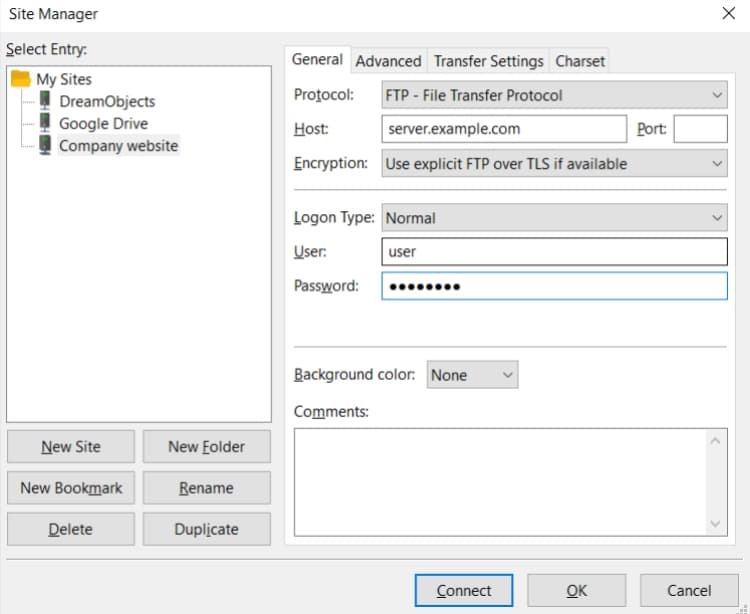
Task: Click the New Site button
Action: tap(71, 447)
